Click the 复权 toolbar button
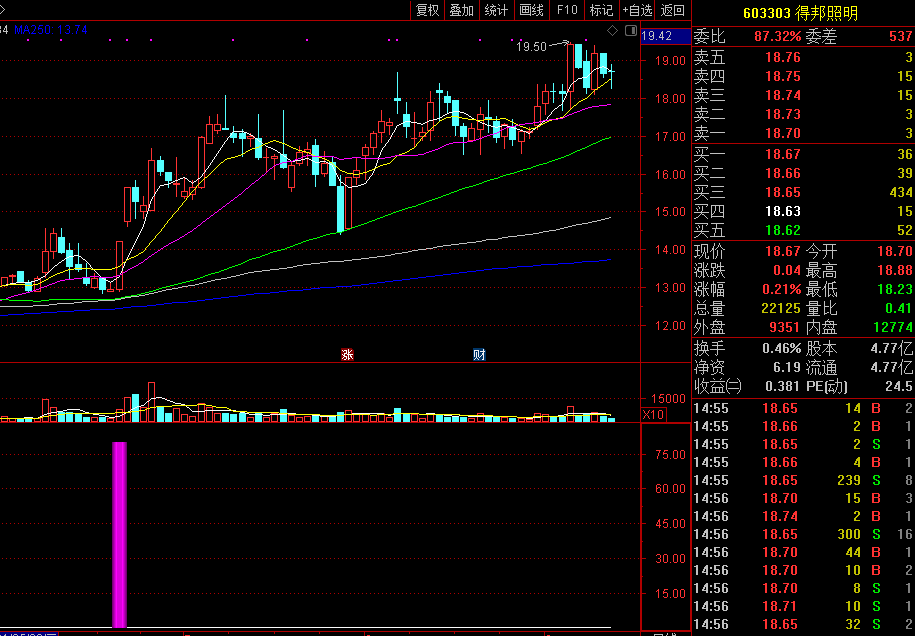Image resolution: width=915 pixels, height=636 pixels. (427, 10)
